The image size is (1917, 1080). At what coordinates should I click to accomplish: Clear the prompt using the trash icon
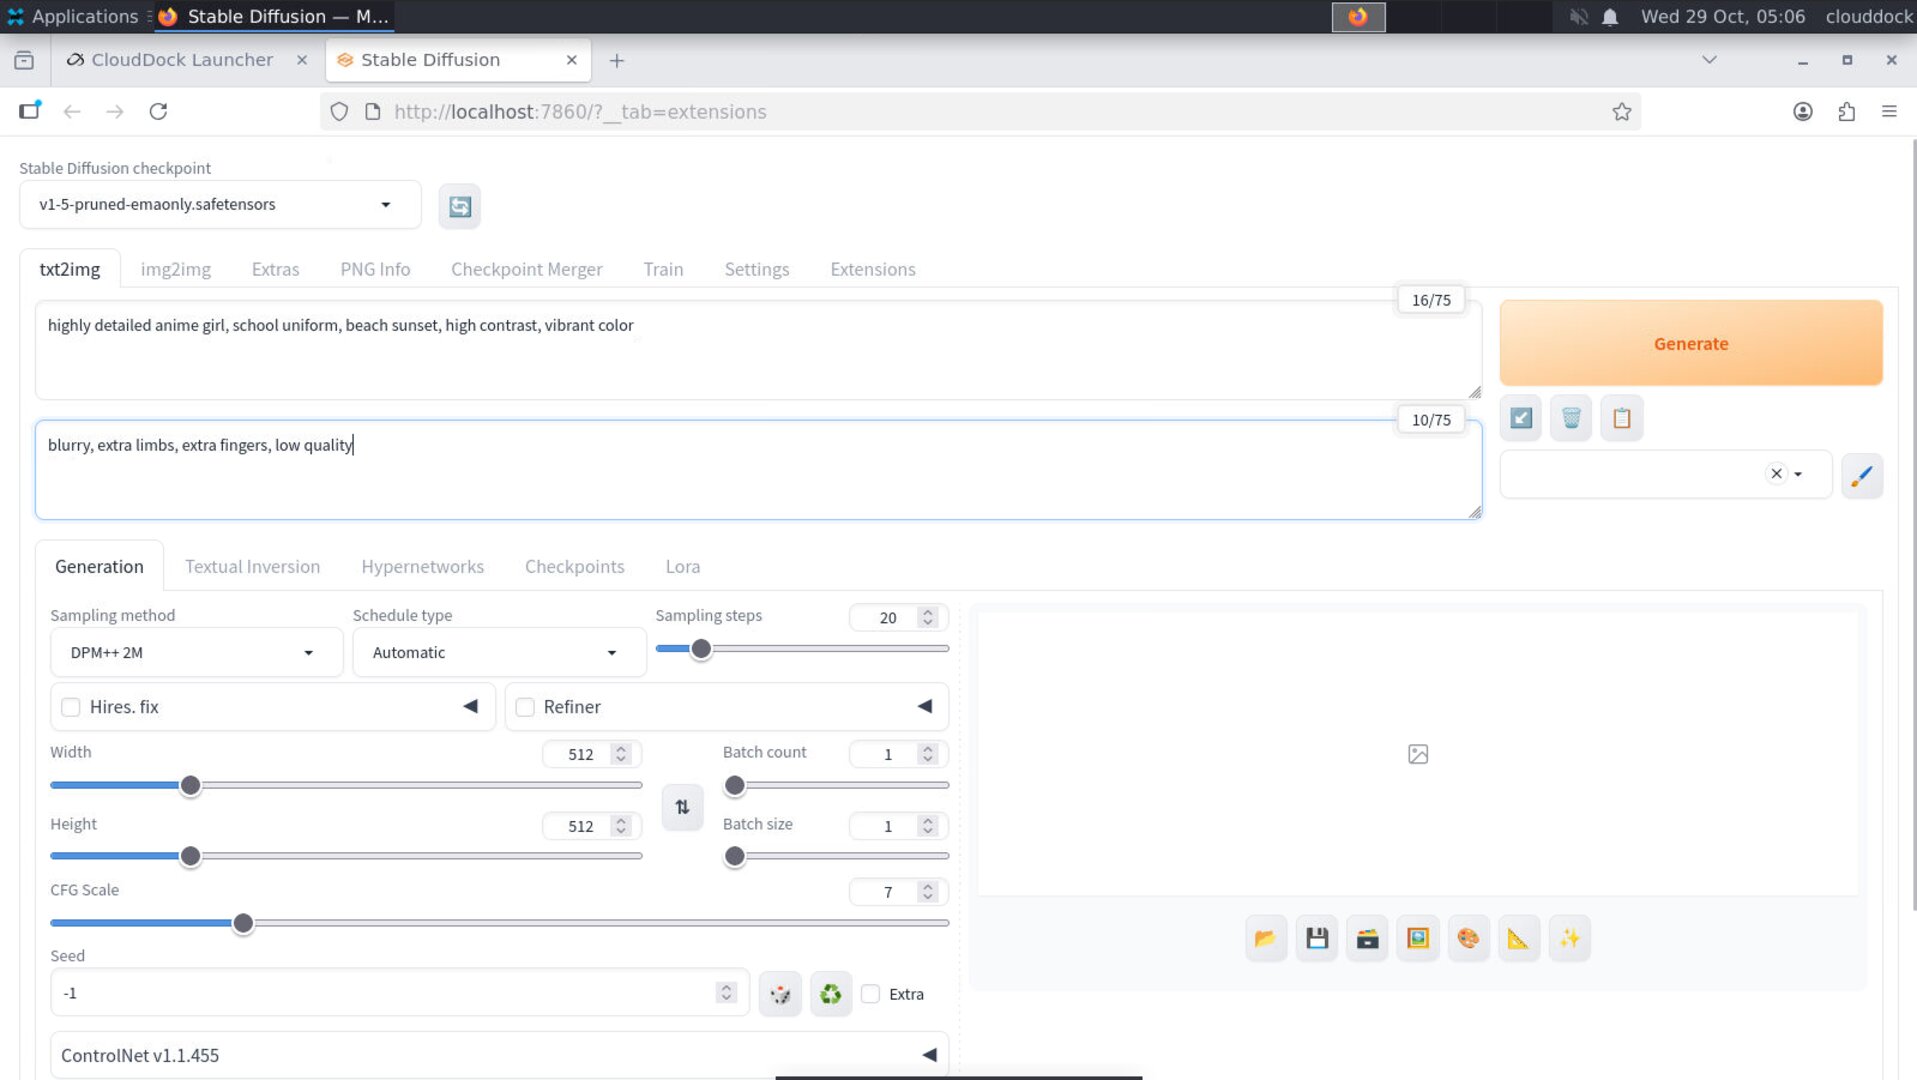point(1570,418)
